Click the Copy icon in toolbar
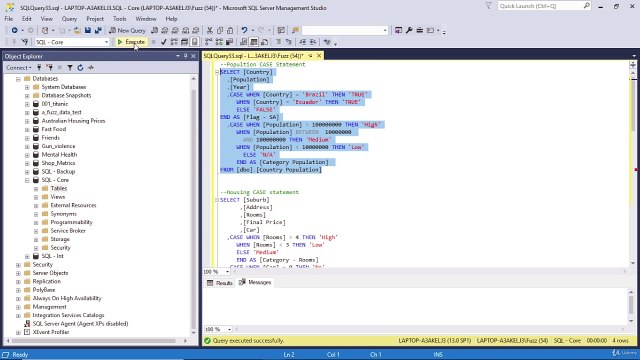Viewport: 640px width, 360px height. point(220,30)
